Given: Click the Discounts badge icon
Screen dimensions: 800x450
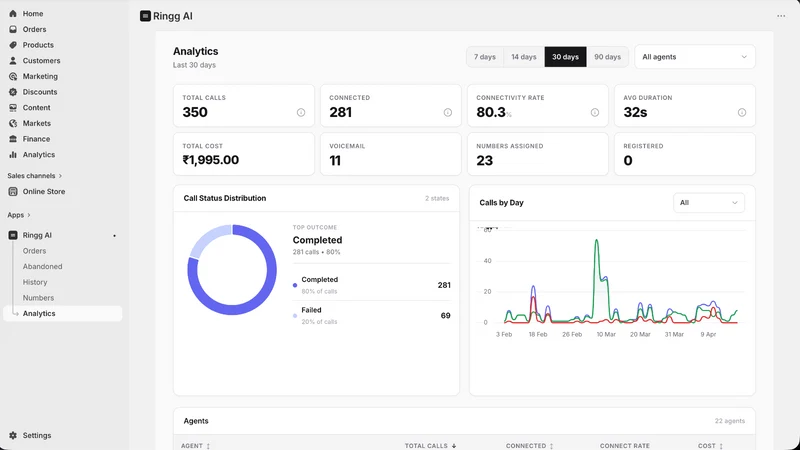Looking at the screenshot, I should tap(13, 92).
